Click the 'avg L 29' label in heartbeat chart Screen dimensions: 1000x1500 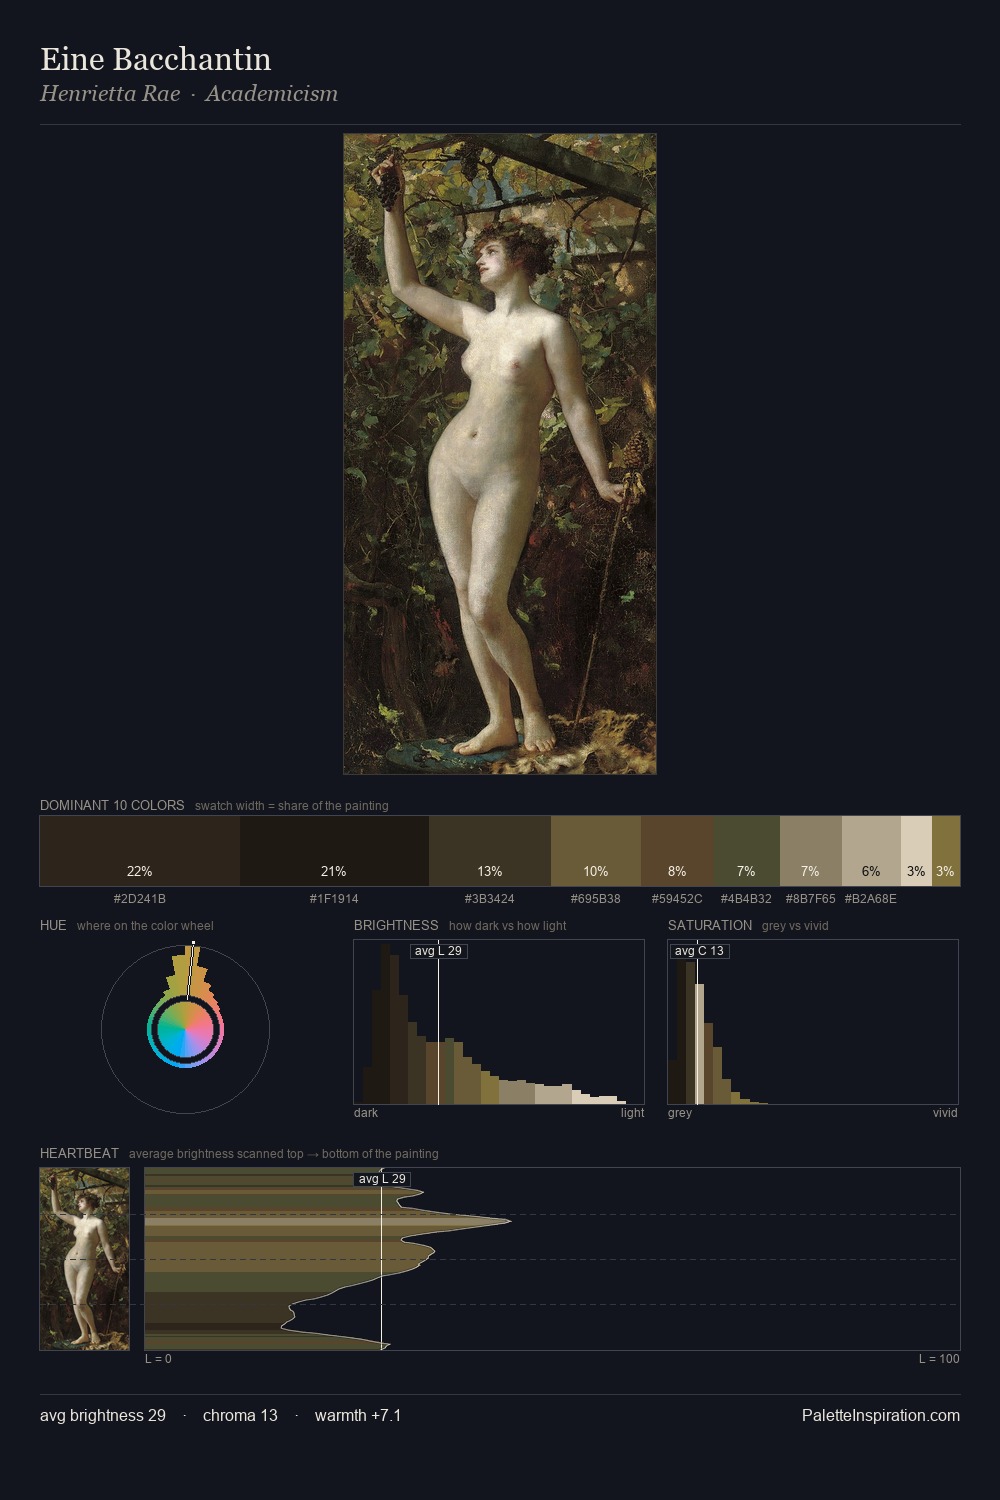[382, 1179]
